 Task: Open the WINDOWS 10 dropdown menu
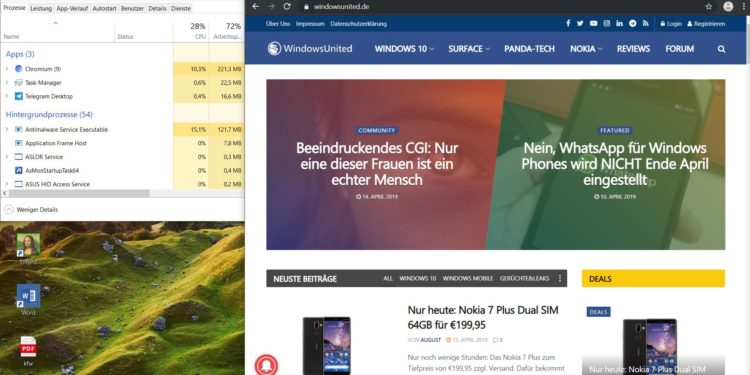pyautogui.click(x=404, y=49)
